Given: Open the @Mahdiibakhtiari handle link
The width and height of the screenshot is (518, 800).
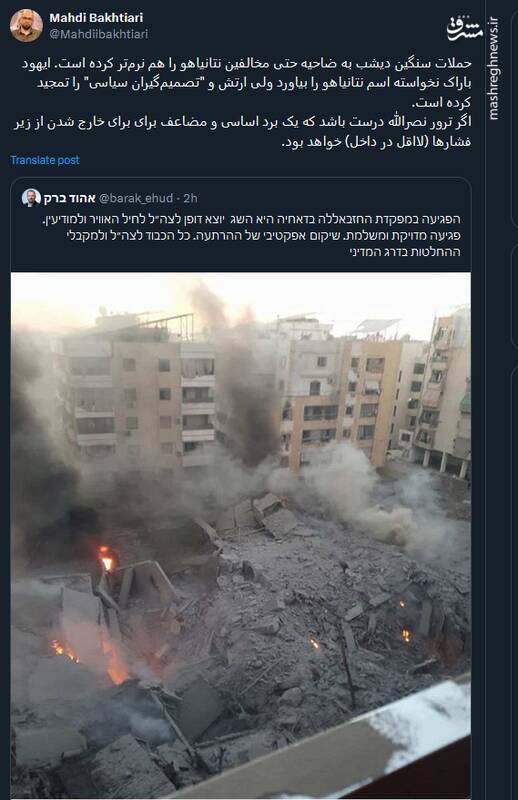Looking at the screenshot, I should coord(98,34).
